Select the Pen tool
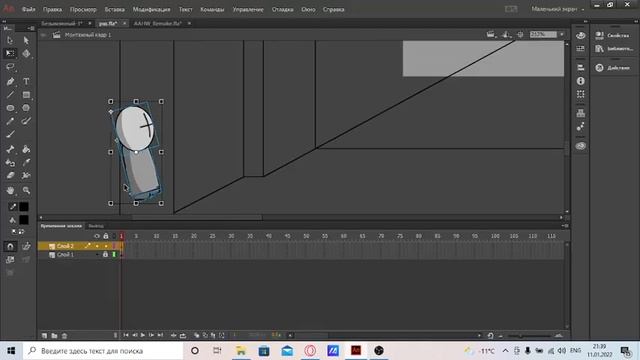Screen dimensions: 640x360 pyautogui.click(x=10, y=82)
